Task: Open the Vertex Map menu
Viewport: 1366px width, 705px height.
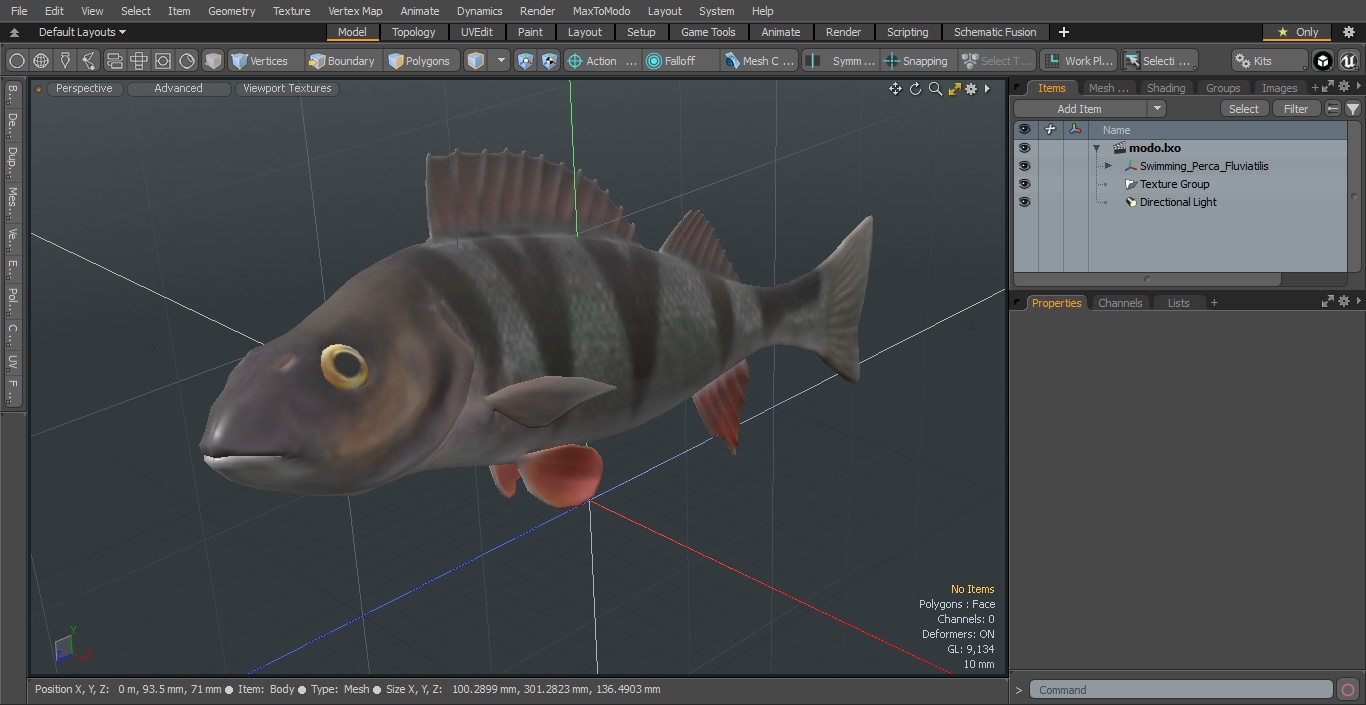Action: pos(355,11)
